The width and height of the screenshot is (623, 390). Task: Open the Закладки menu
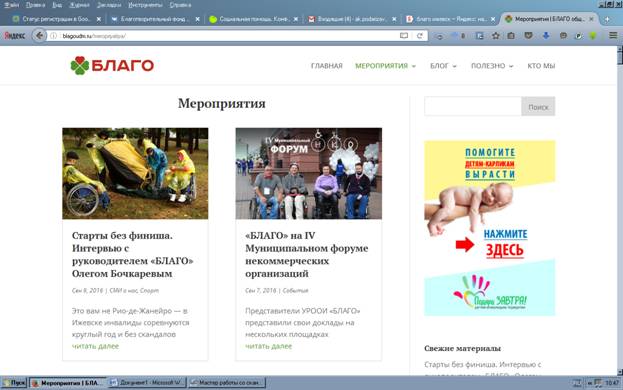click(108, 5)
